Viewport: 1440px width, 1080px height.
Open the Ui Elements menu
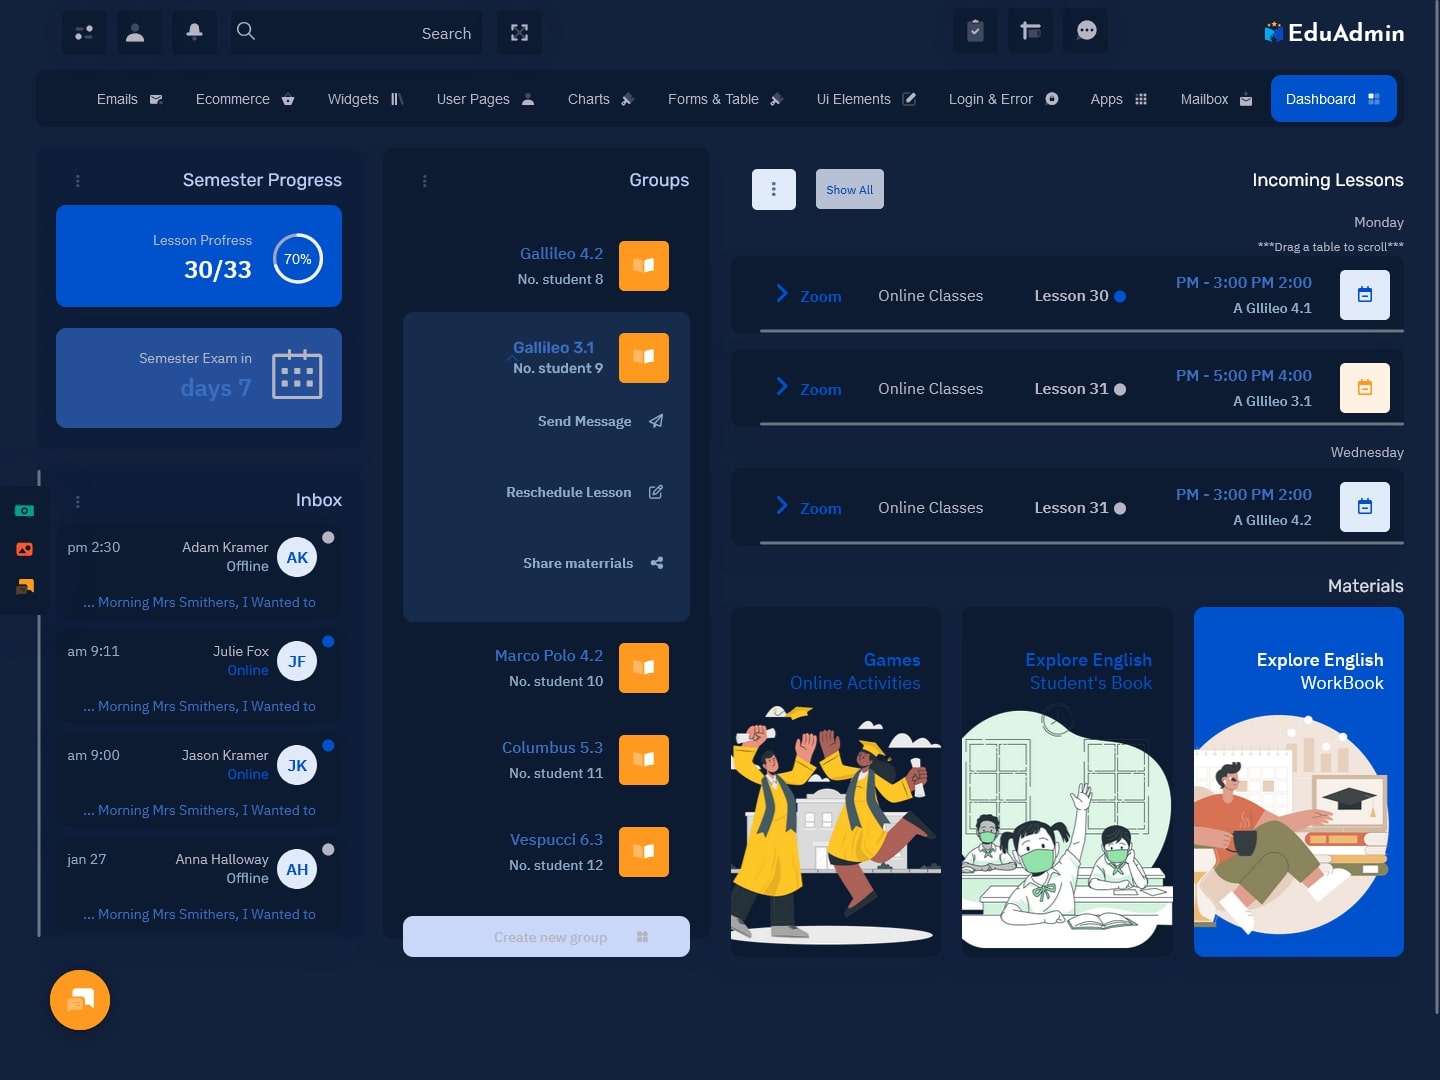866,99
